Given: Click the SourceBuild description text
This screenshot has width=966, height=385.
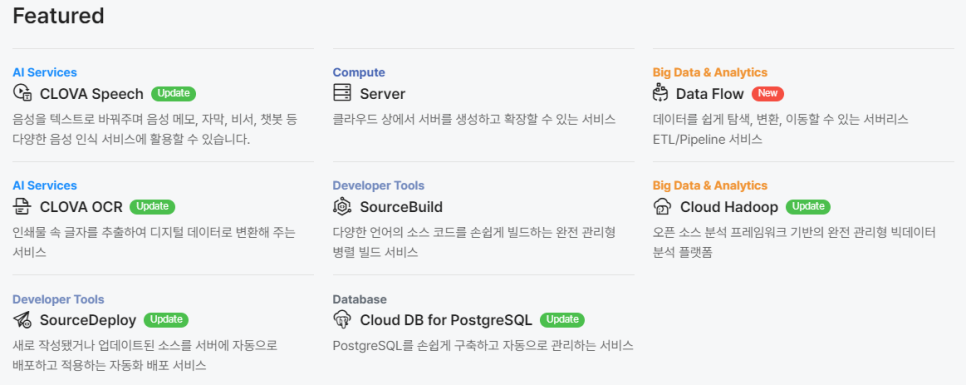Looking at the screenshot, I should pyautogui.click(x=474, y=242).
